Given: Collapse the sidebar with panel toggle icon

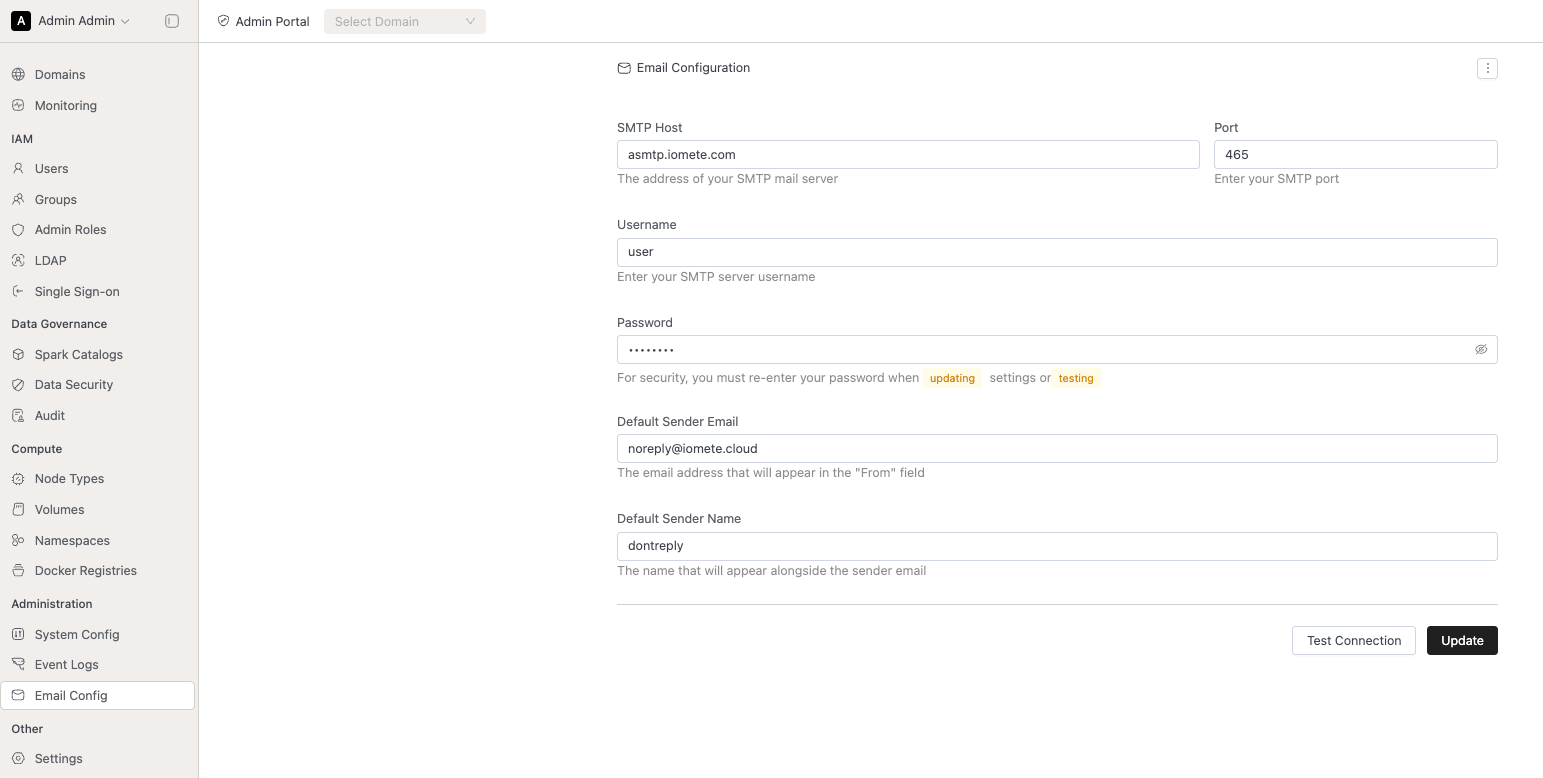Looking at the screenshot, I should coord(172,21).
